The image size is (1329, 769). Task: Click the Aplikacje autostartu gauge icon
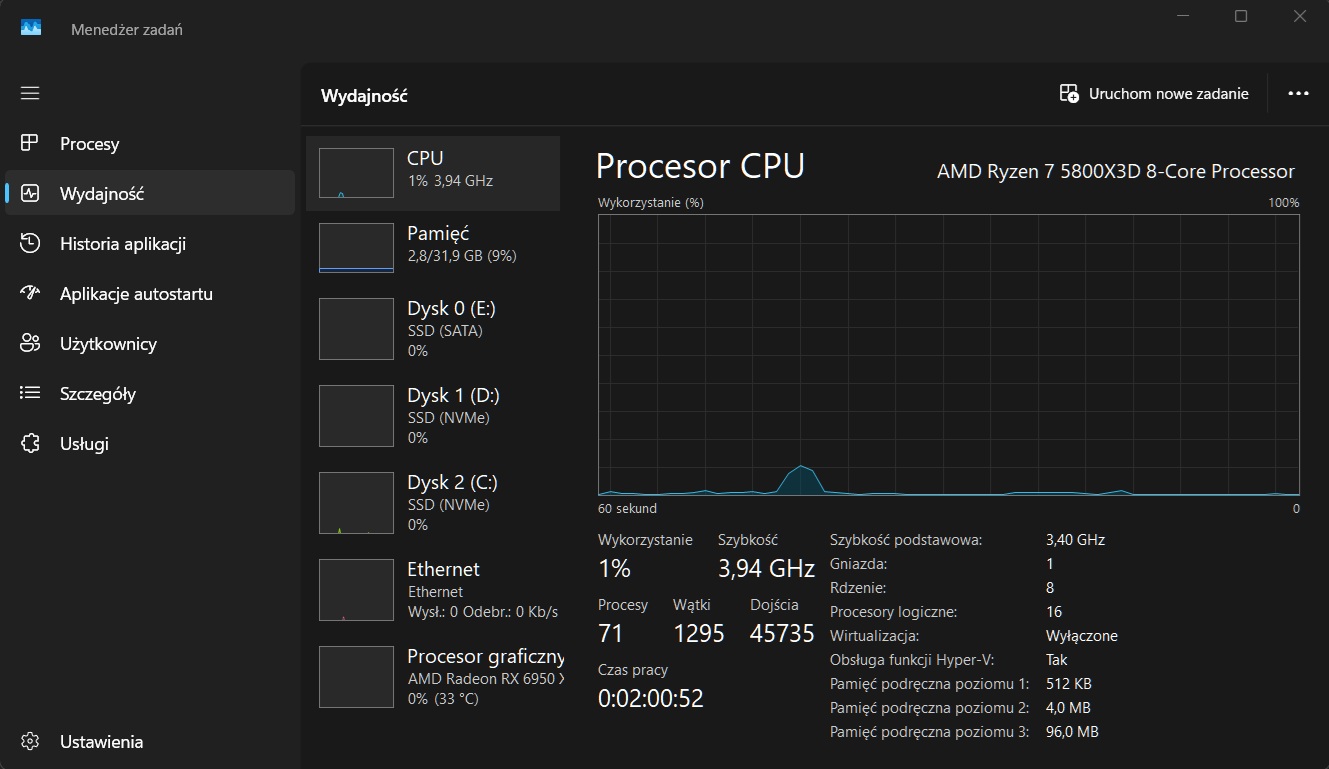point(30,293)
